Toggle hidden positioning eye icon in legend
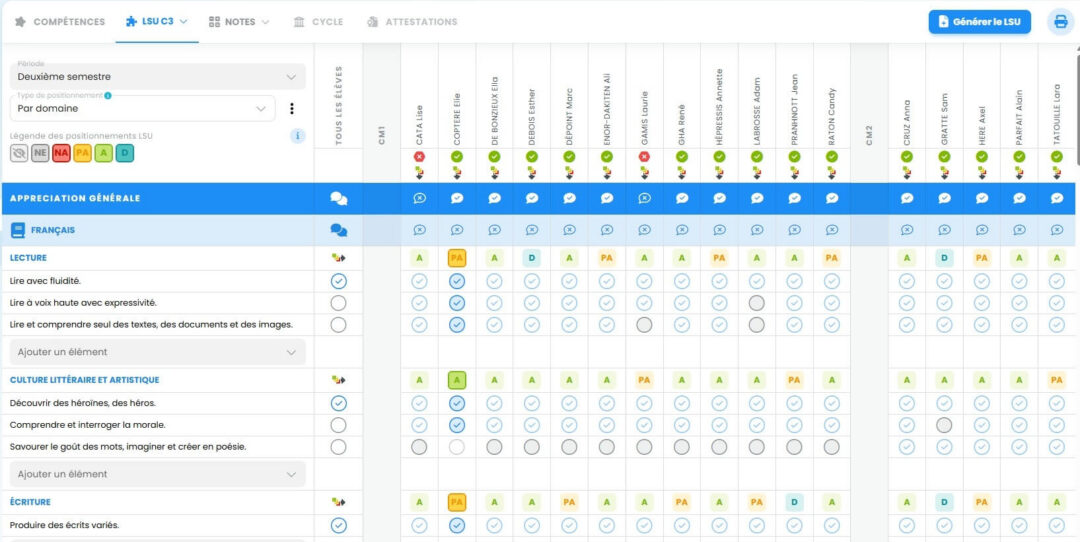The width and height of the screenshot is (1080, 542). tap(19, 153)
